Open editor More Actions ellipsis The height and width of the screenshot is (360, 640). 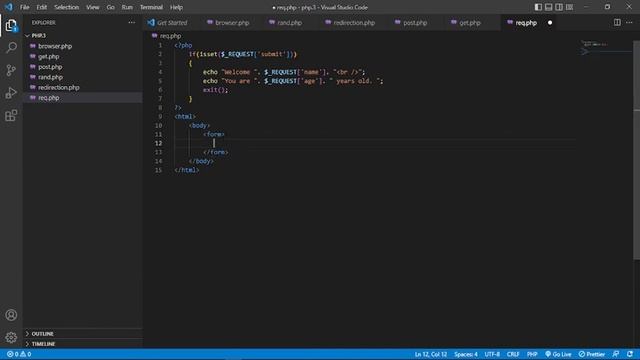pyautogui.click(x=629, y=23)
